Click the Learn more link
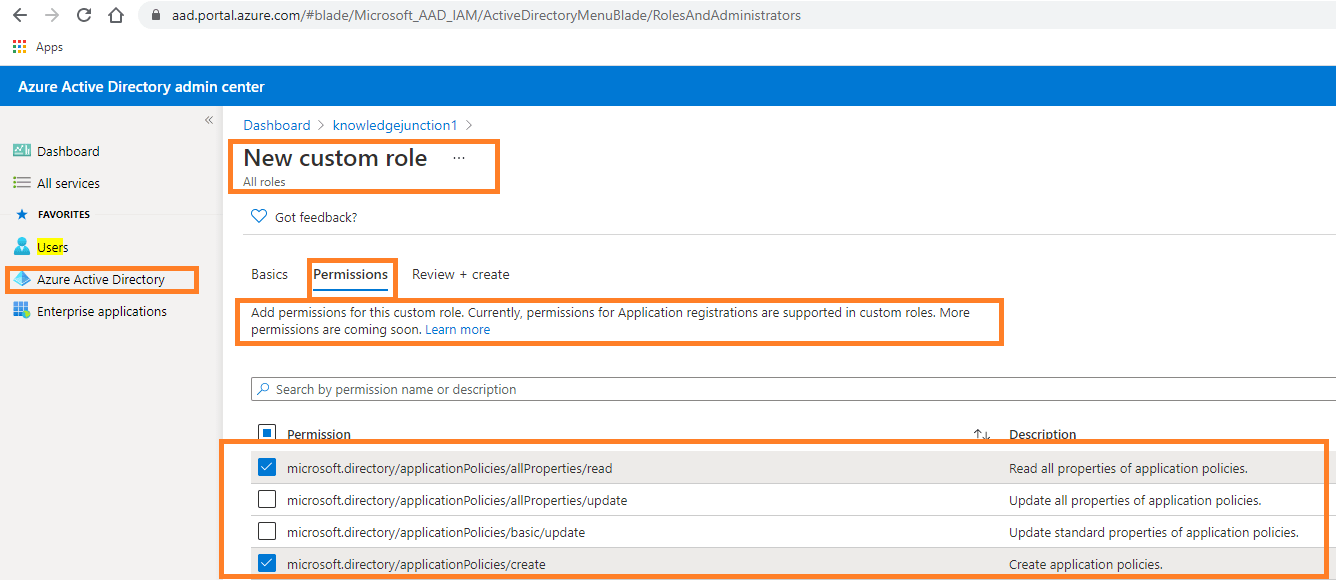 [x=457, y=329]
